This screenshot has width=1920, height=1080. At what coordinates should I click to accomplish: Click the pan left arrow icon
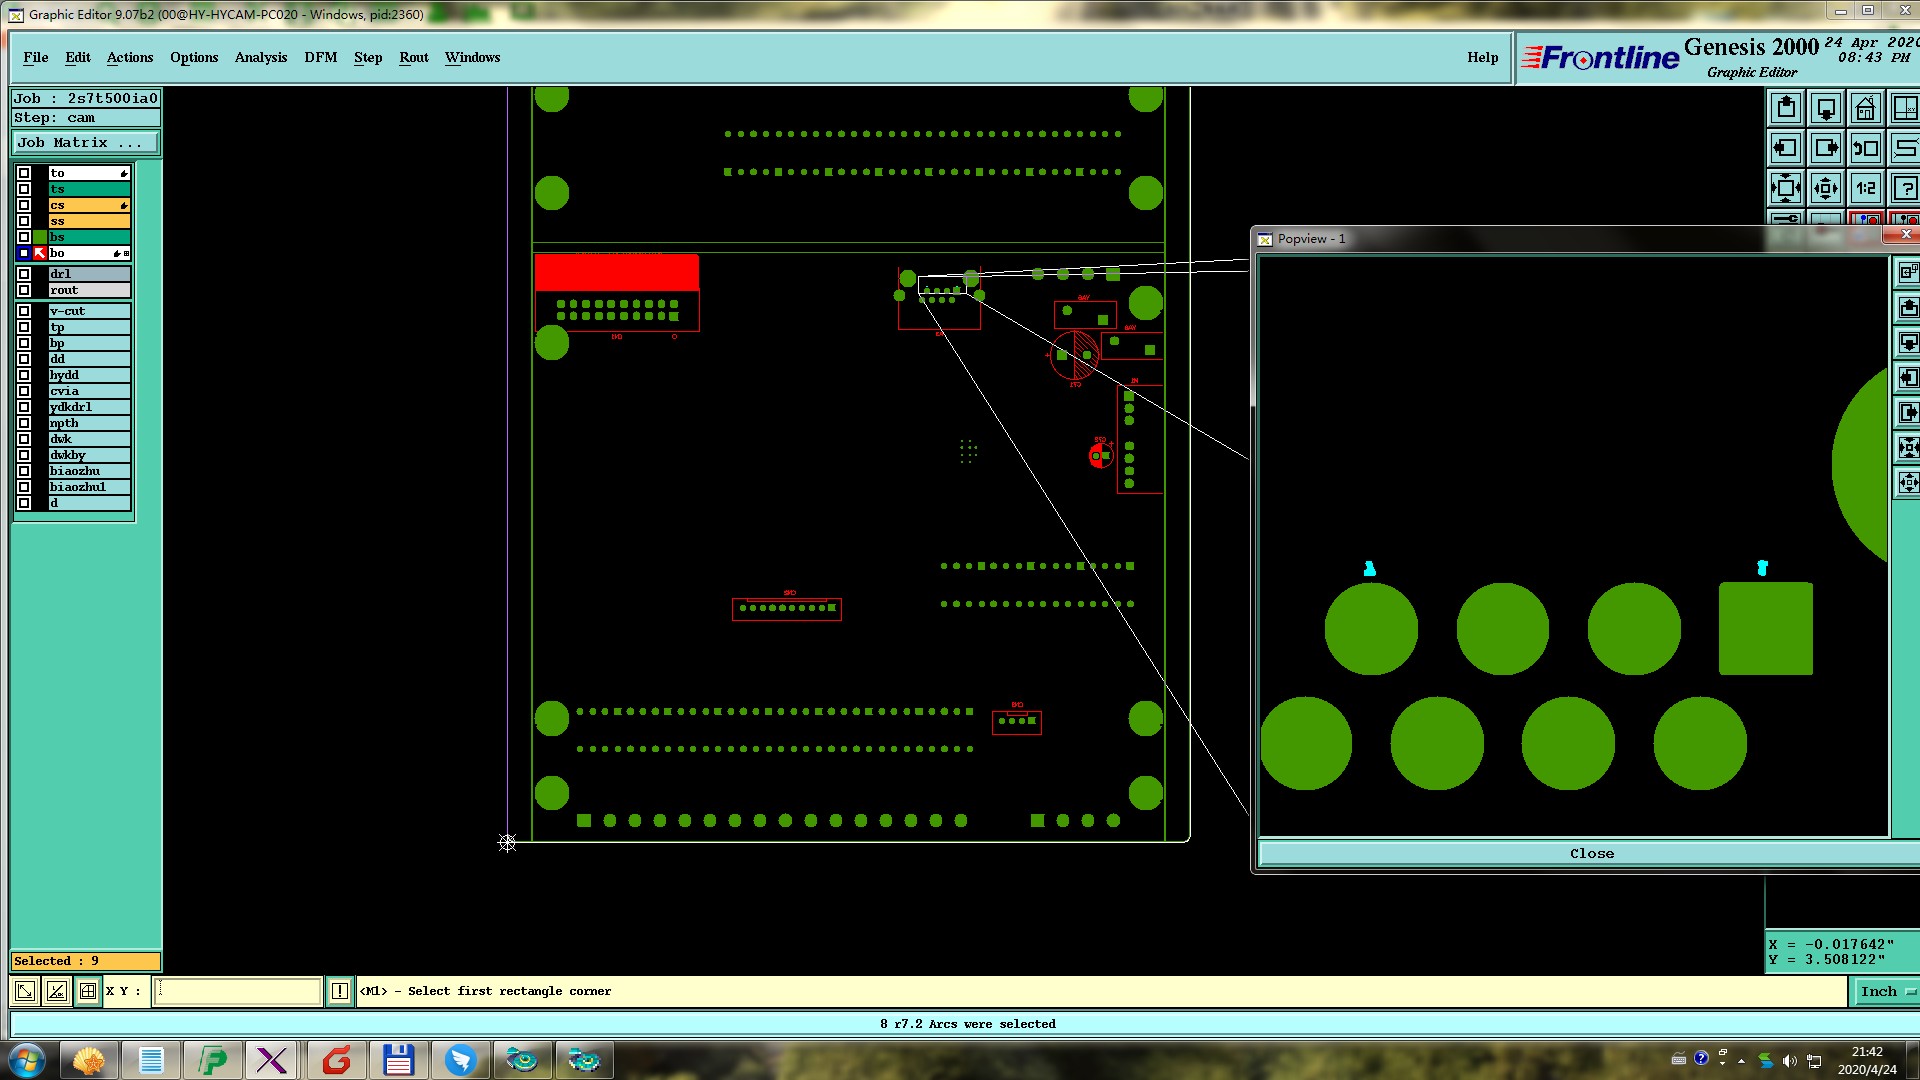tap(1786, 148)
